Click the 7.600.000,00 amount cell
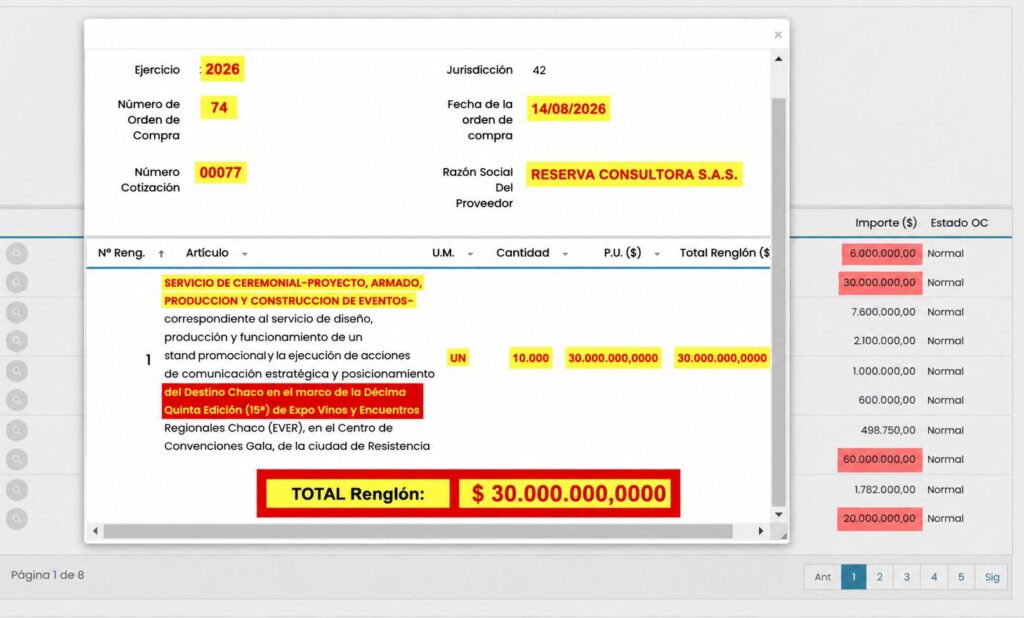This screenshot has height=618, width=1024. pyautogui.click(x=883, y=312)
